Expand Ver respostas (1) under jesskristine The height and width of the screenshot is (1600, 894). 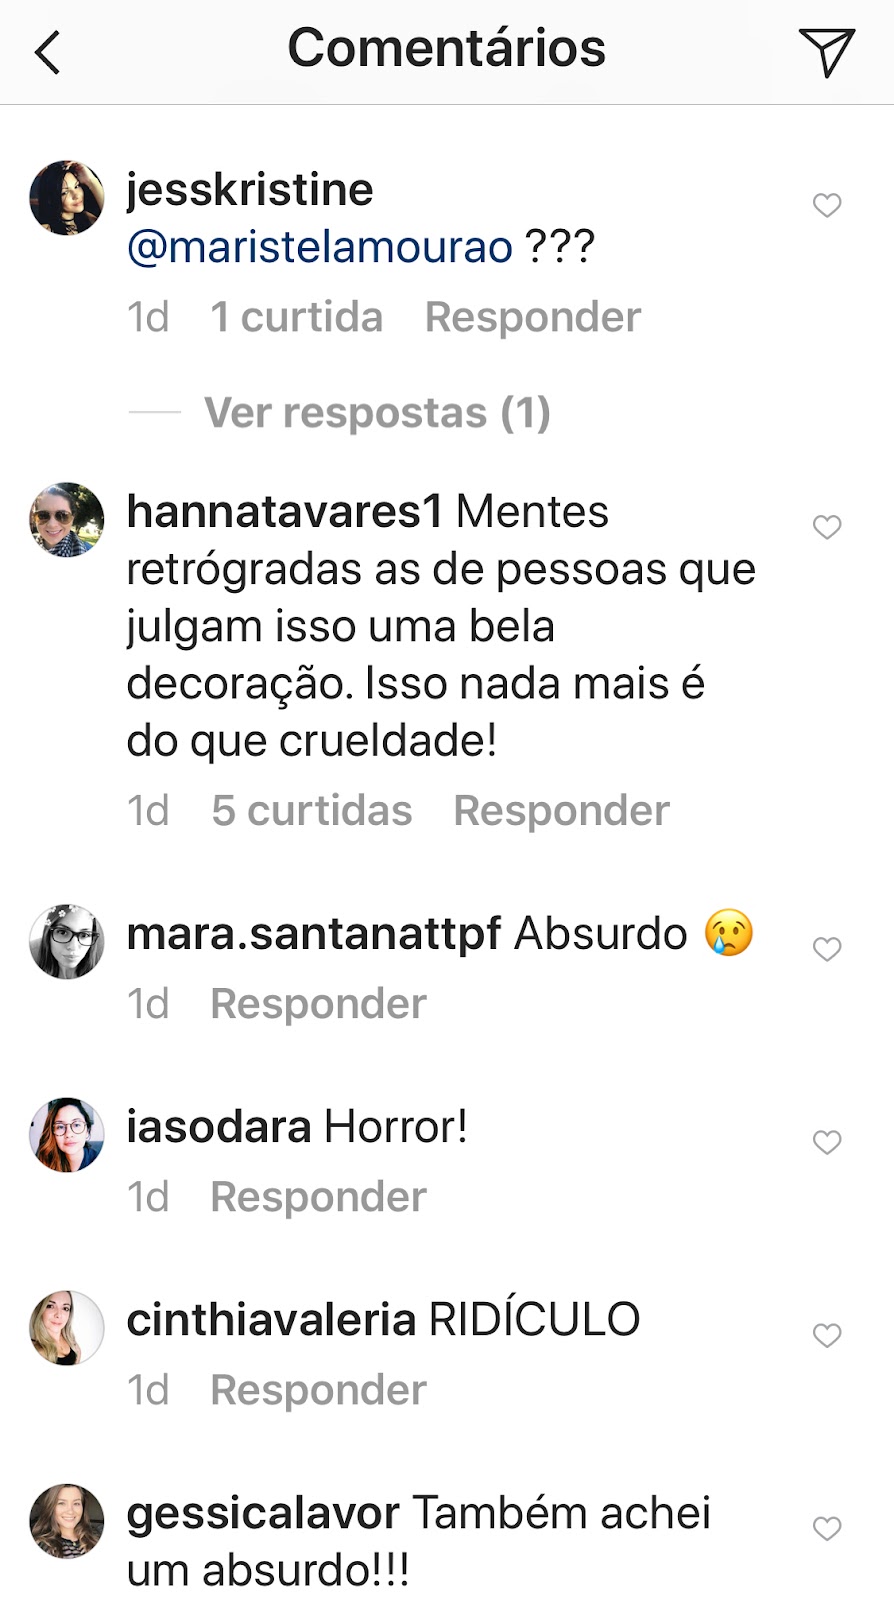(377, 412)
